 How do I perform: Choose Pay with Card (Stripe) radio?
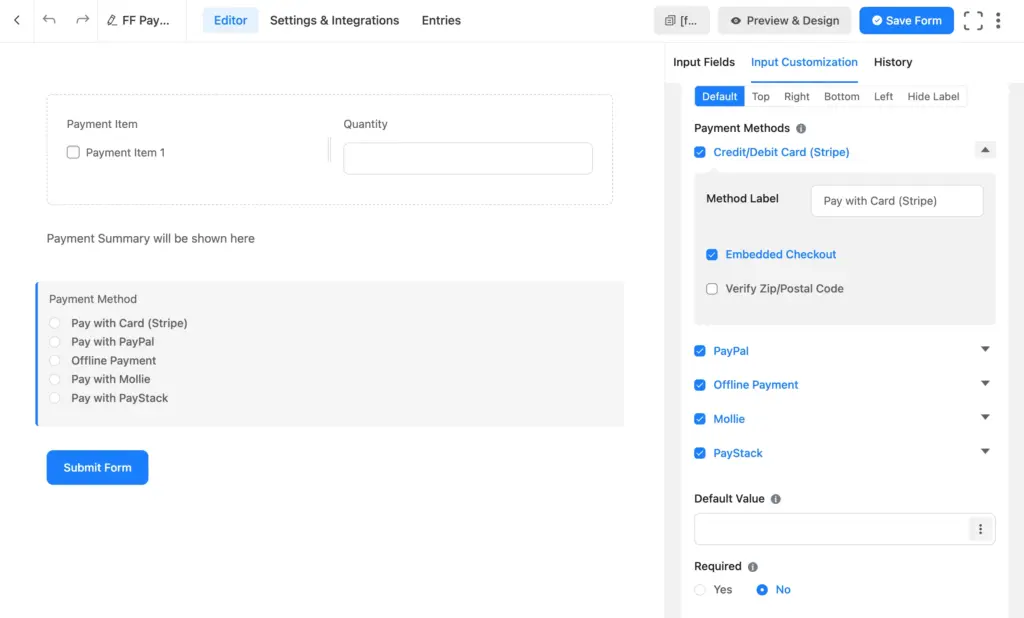(x=55, y=323)
